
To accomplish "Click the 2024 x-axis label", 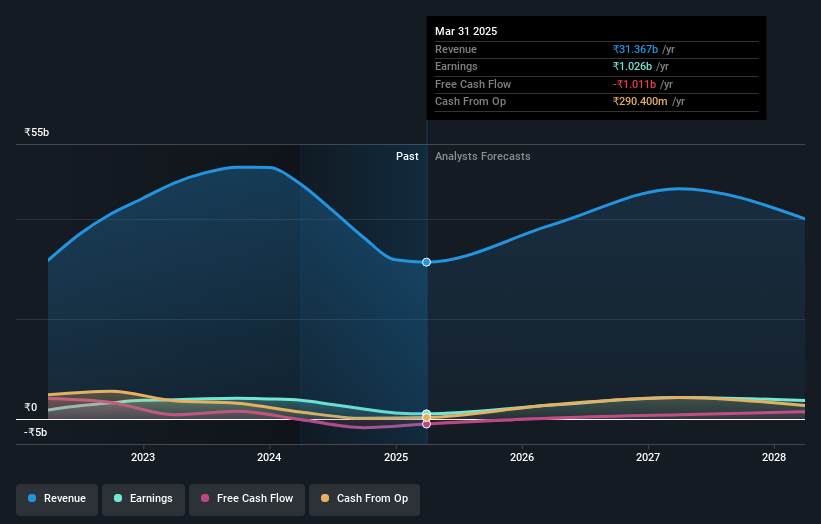I will point(269,458).
